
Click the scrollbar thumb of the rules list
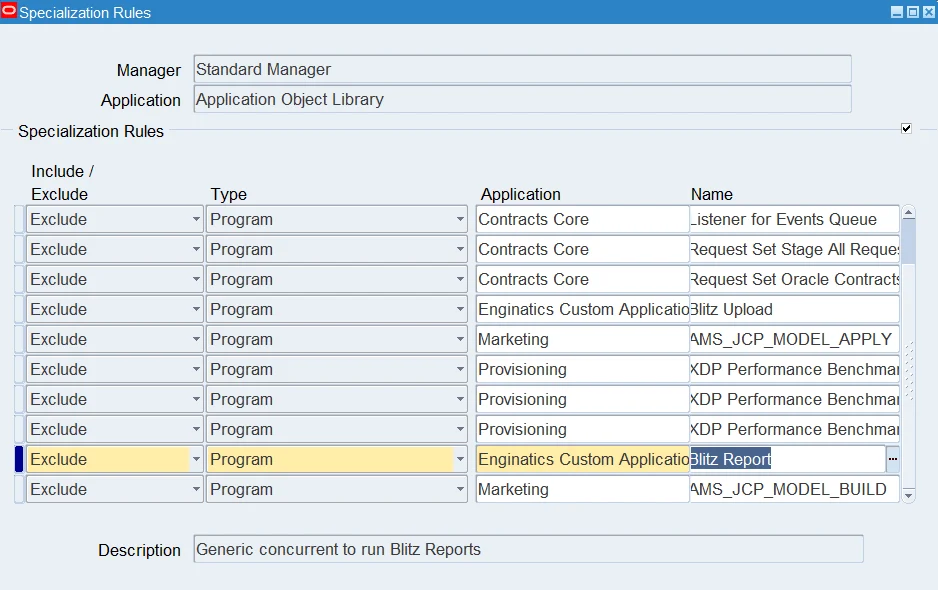pyautogui.click(x=908, y=242)
